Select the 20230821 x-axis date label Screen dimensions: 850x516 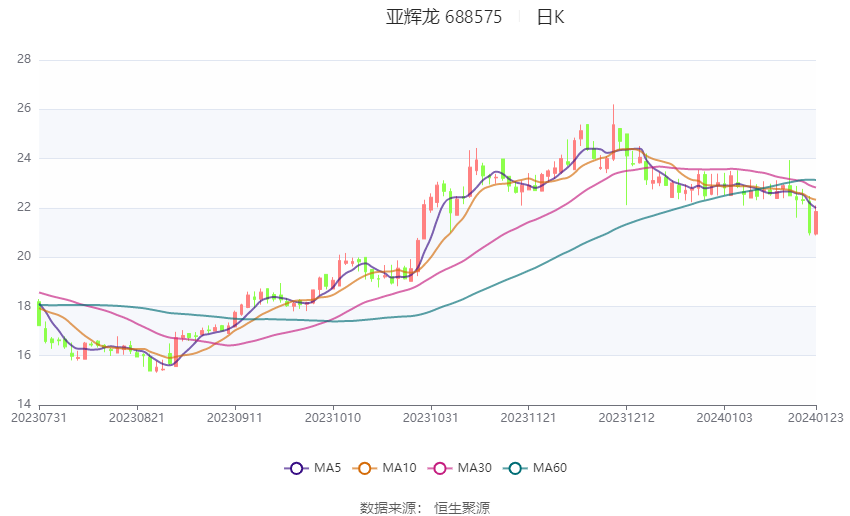click(x=137, y=418)
